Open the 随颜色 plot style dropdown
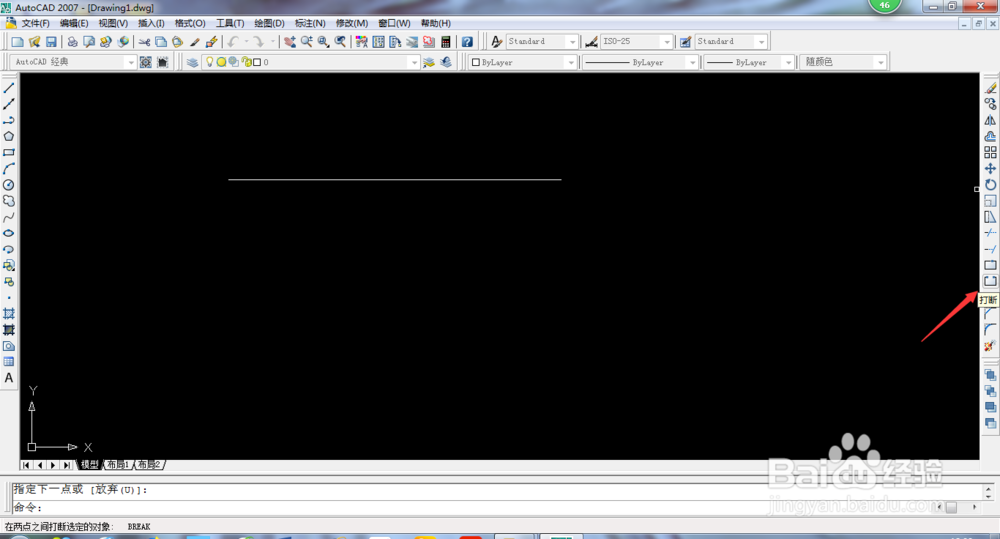Viewport: 1000px width, 539px height. [881, 62]
